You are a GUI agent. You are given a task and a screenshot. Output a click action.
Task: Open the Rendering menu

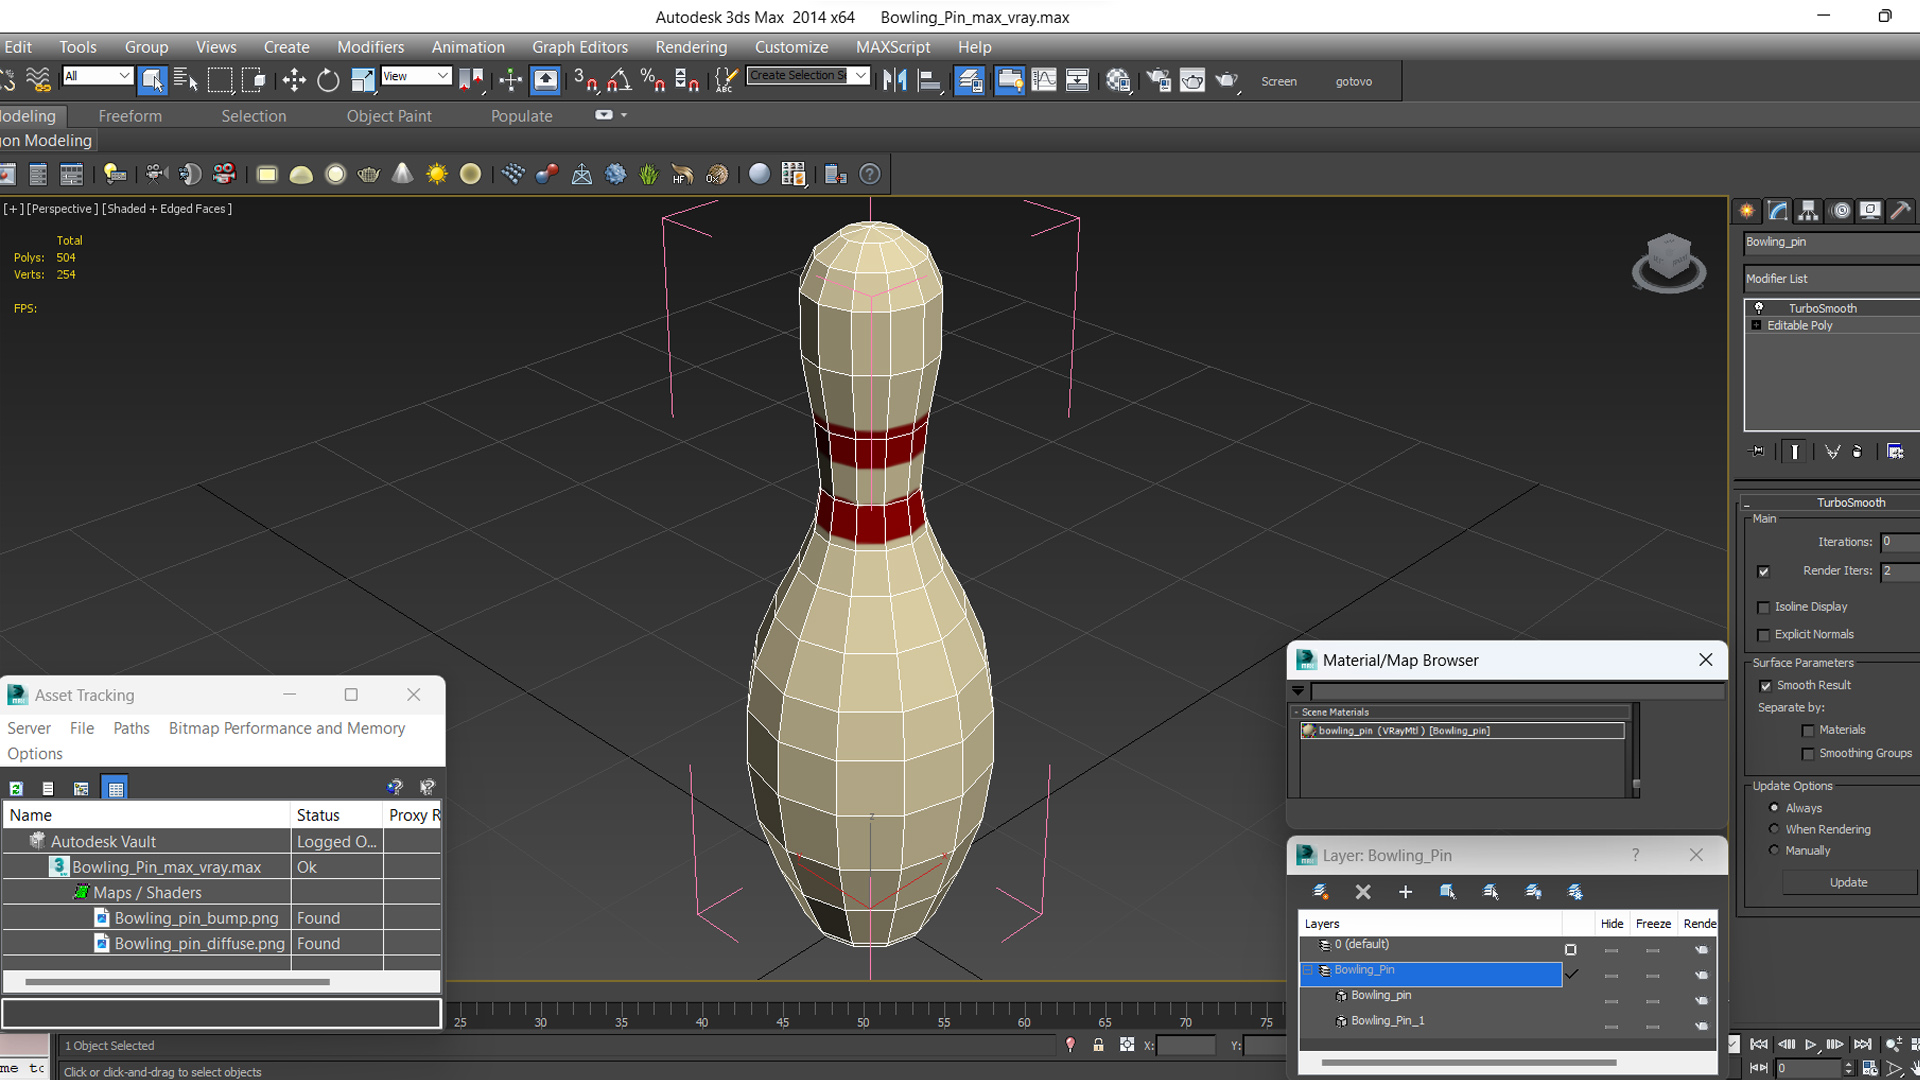pos(691,47)
